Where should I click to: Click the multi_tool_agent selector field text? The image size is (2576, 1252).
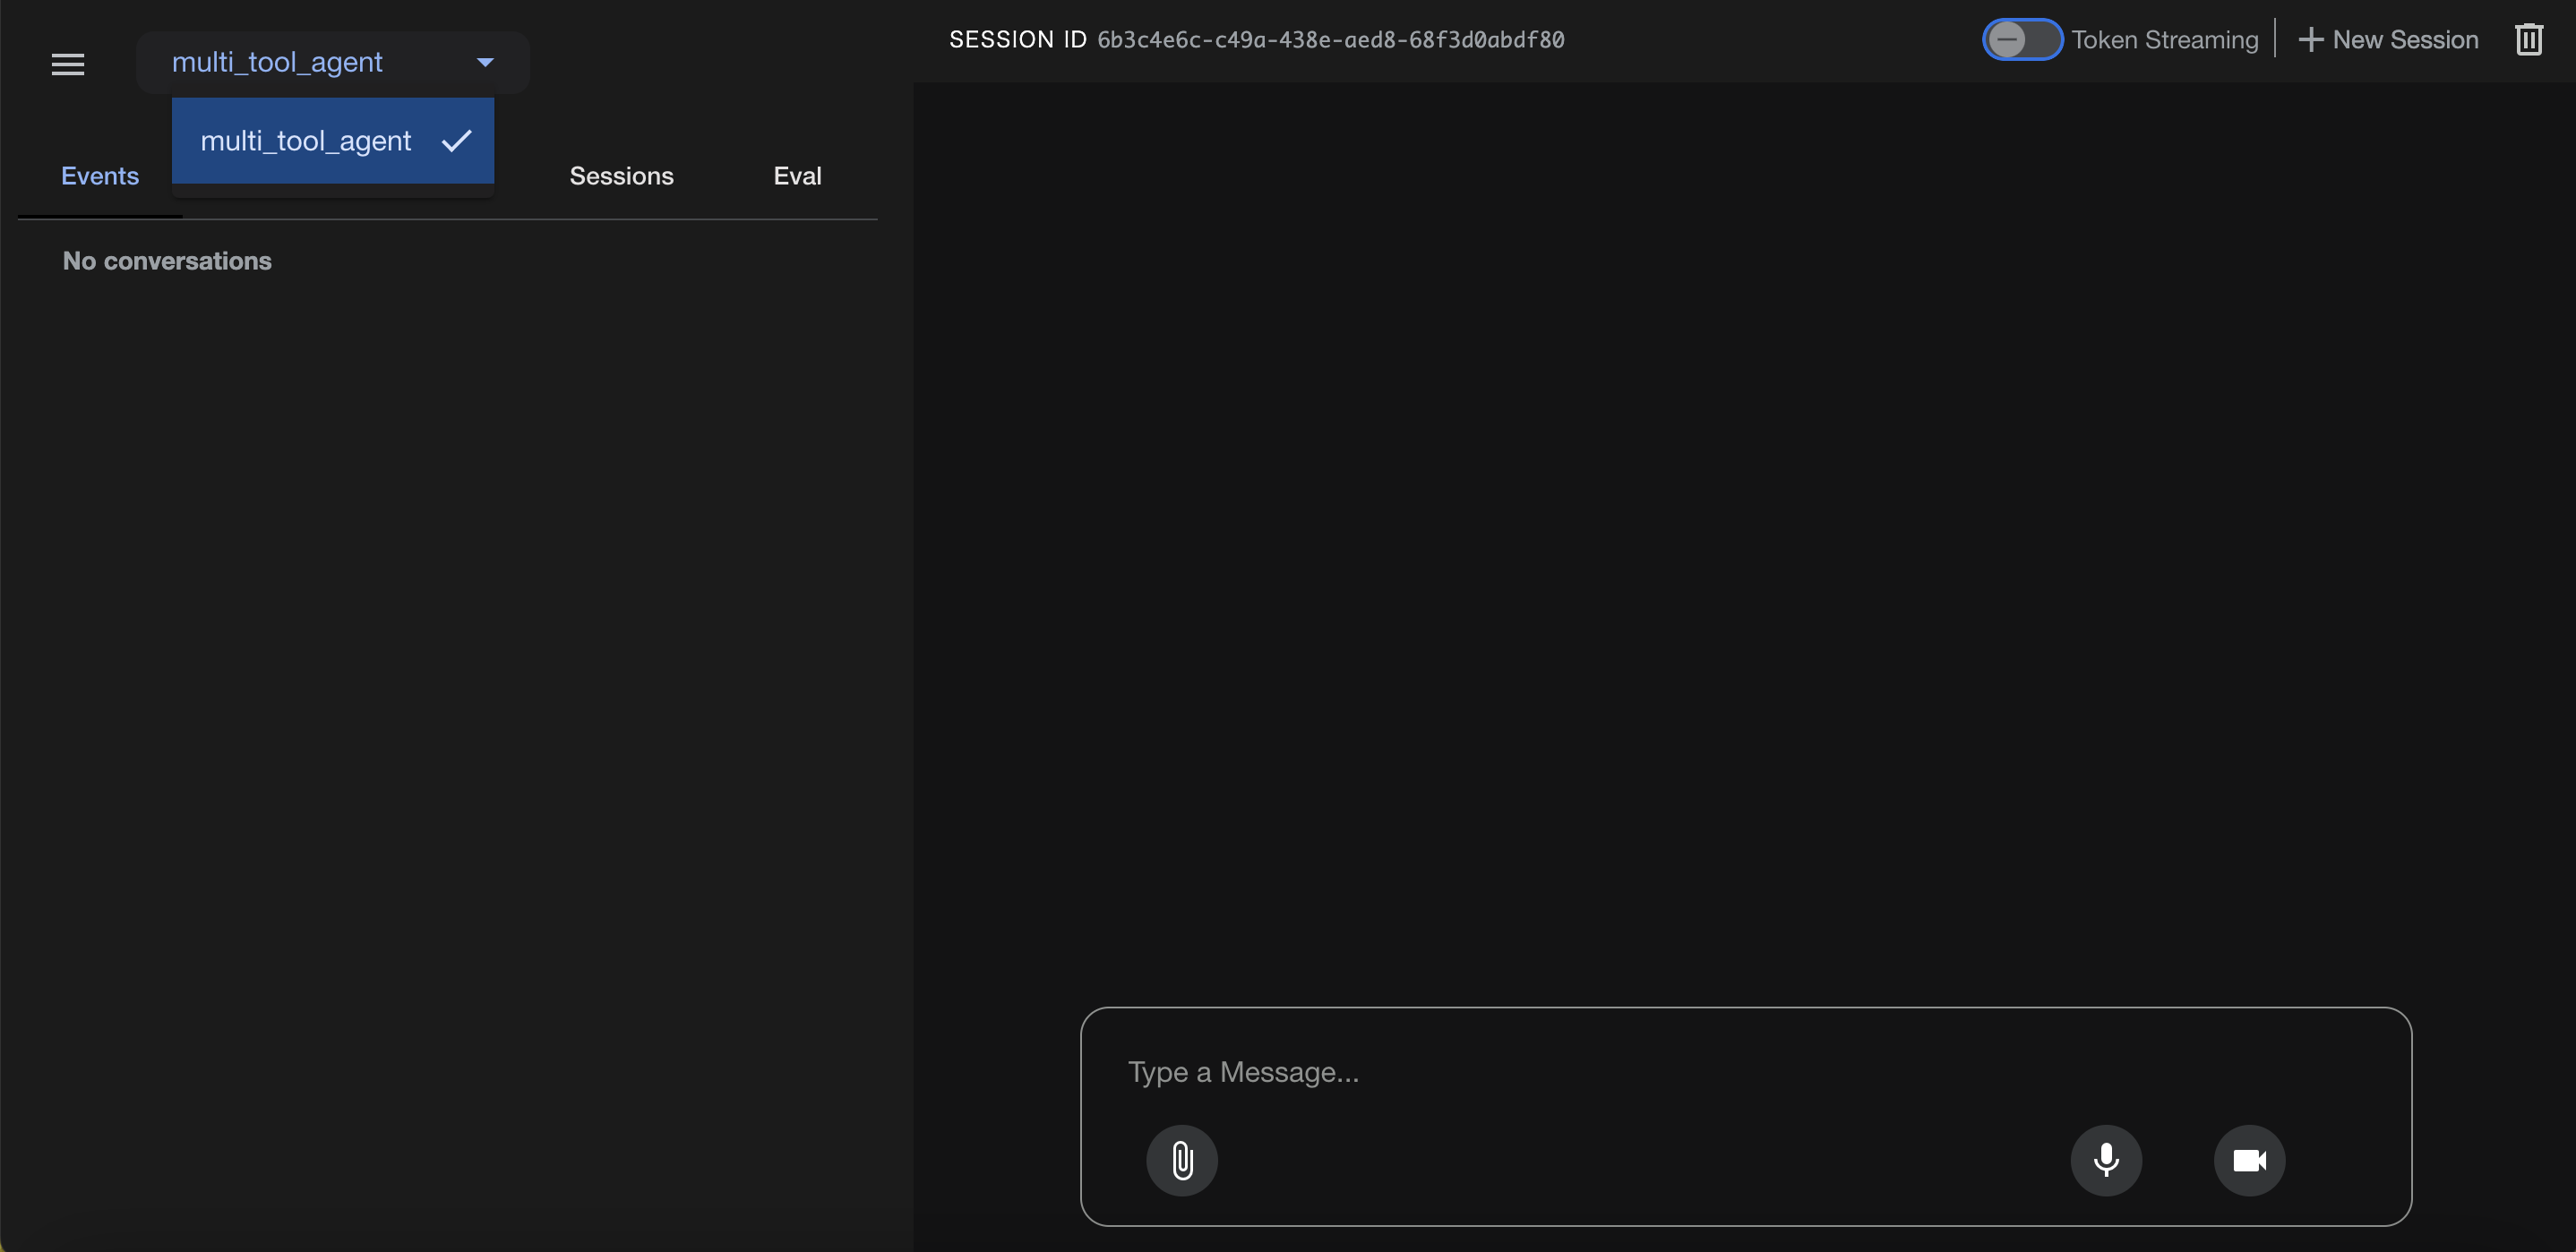tap(277, 62)
